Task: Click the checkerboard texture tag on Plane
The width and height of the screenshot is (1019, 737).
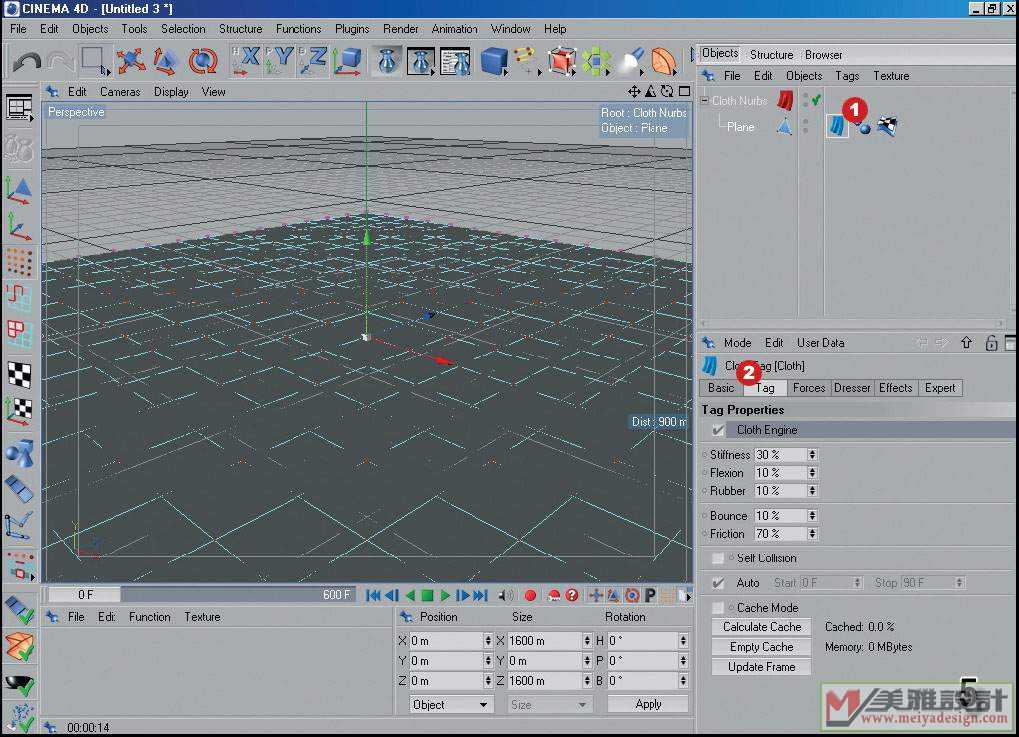Action: coord(888,125)
